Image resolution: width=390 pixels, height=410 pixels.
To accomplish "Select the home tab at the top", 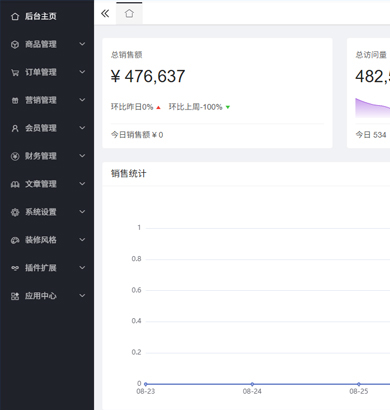I will click(129, 13).
